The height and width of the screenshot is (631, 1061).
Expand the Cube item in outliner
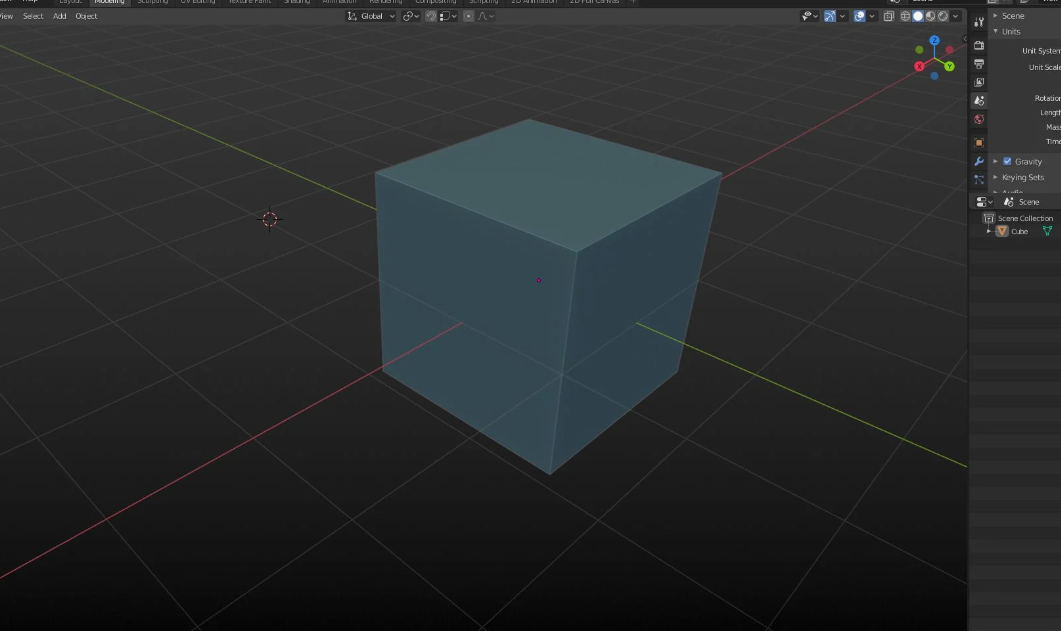(x=990, y=231)
